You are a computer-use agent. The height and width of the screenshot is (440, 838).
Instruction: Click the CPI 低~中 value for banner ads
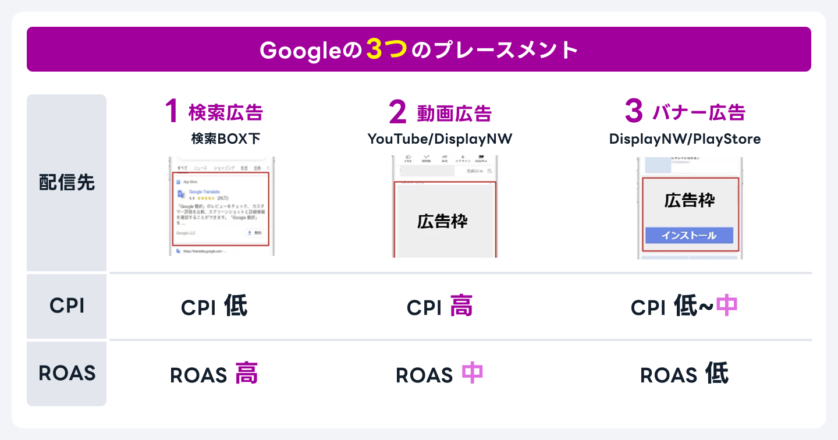tap(684, 306)
